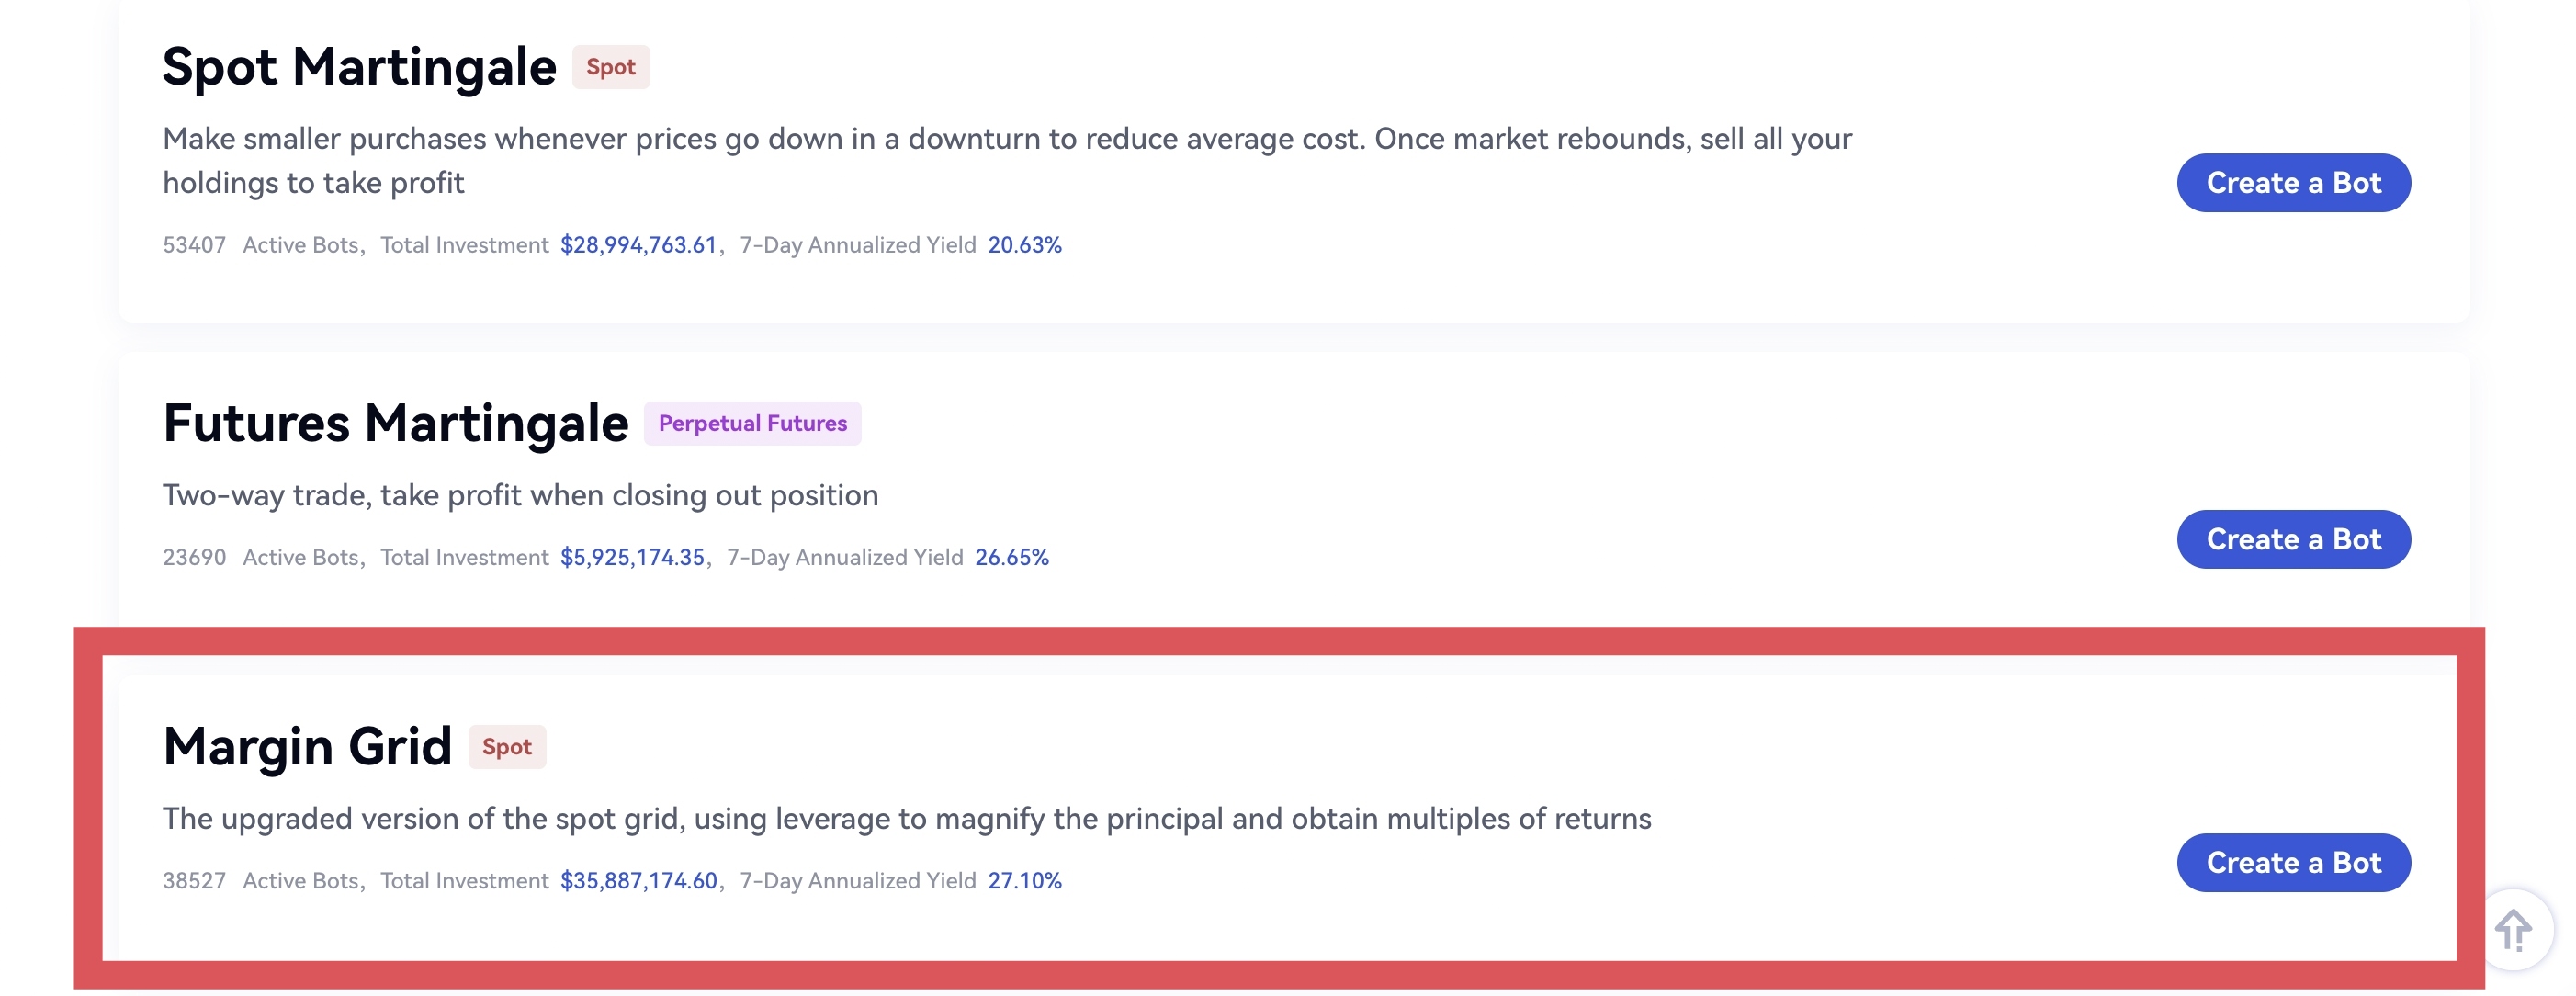Click the 27.10% annualized yield figure
Viewport: 2576px width, 996px height.
(x=1024, y=881)
